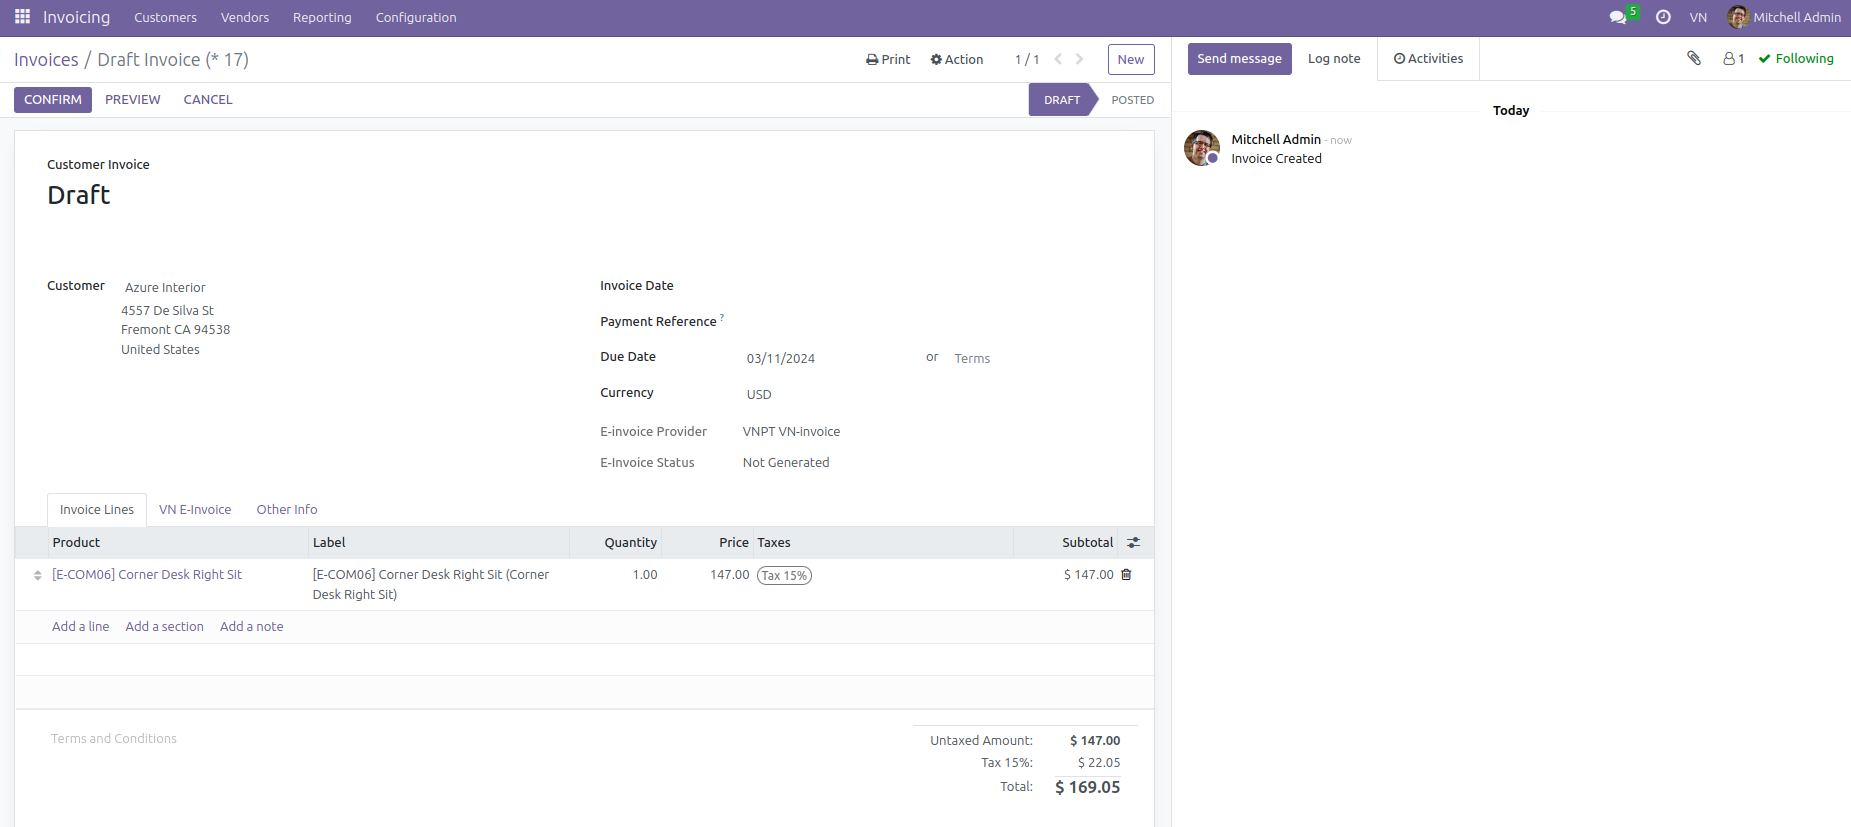Click the Tax 15% tag
Screen dimensions: 1851x827
point(784,576)
